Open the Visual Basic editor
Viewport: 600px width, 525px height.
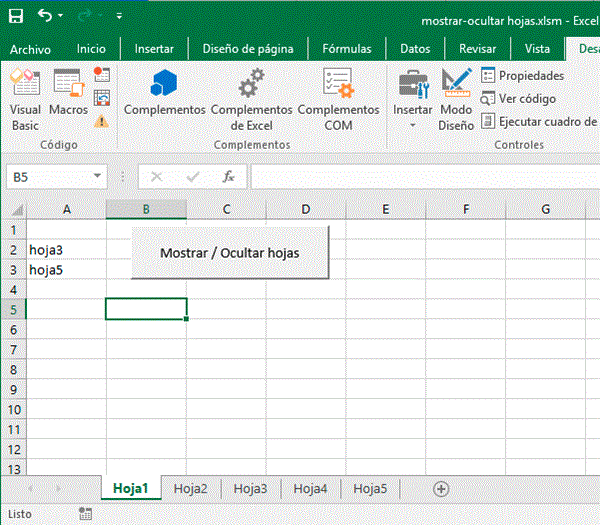25,100
